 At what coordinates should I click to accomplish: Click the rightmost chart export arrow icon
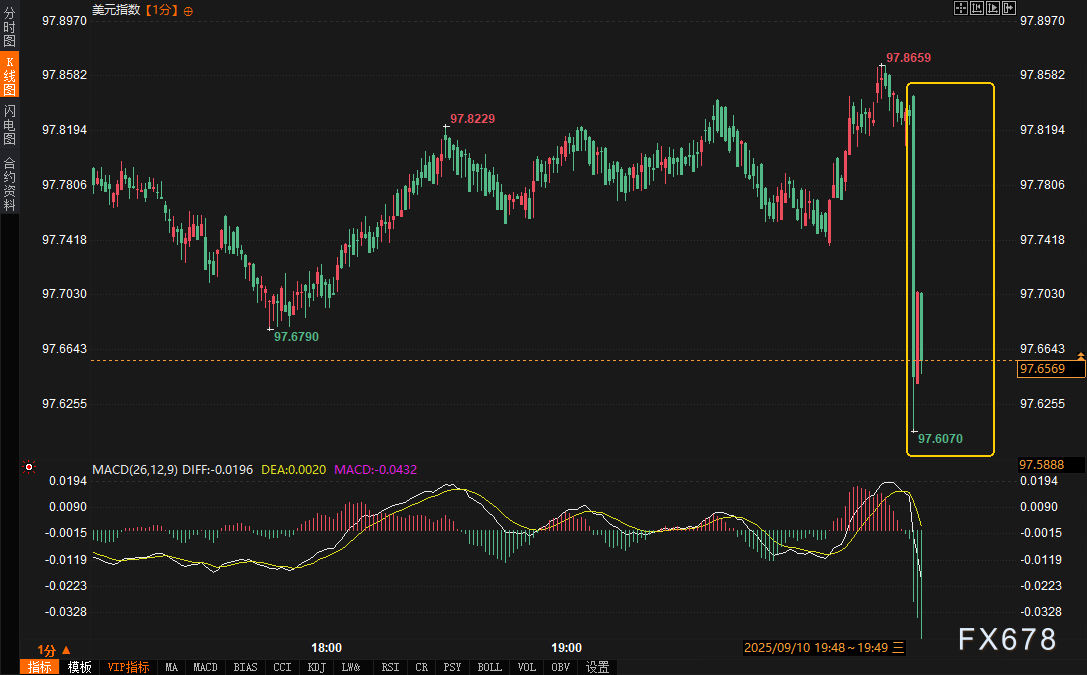click(x=1009, y=9)
